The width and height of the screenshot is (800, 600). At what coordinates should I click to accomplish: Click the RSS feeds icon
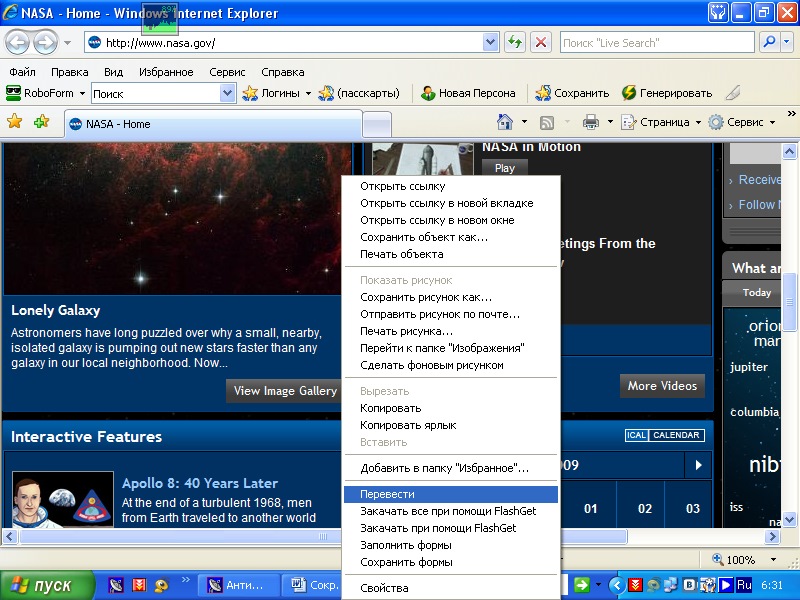[x=547, y=122]
